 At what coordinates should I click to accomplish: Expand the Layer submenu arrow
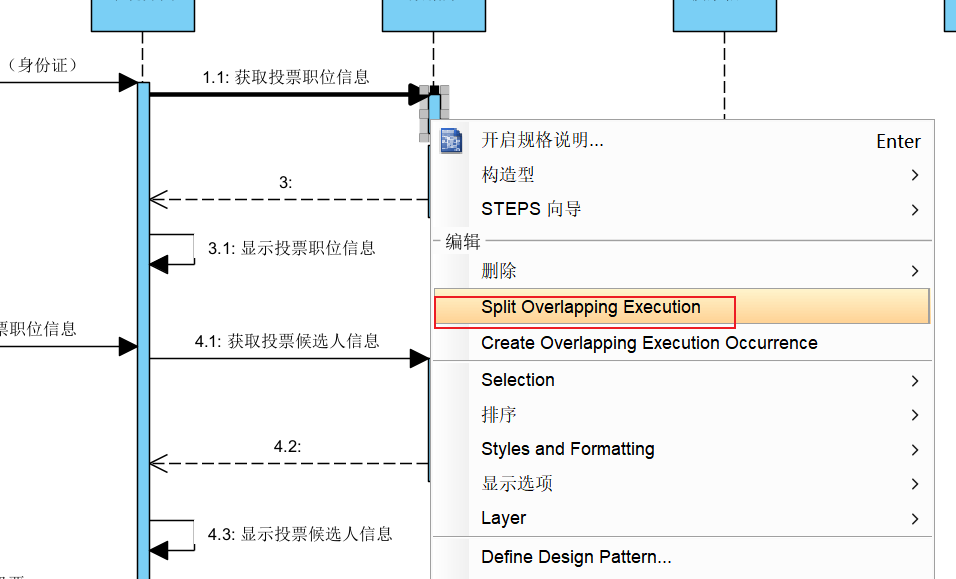(x=915, y=519)
